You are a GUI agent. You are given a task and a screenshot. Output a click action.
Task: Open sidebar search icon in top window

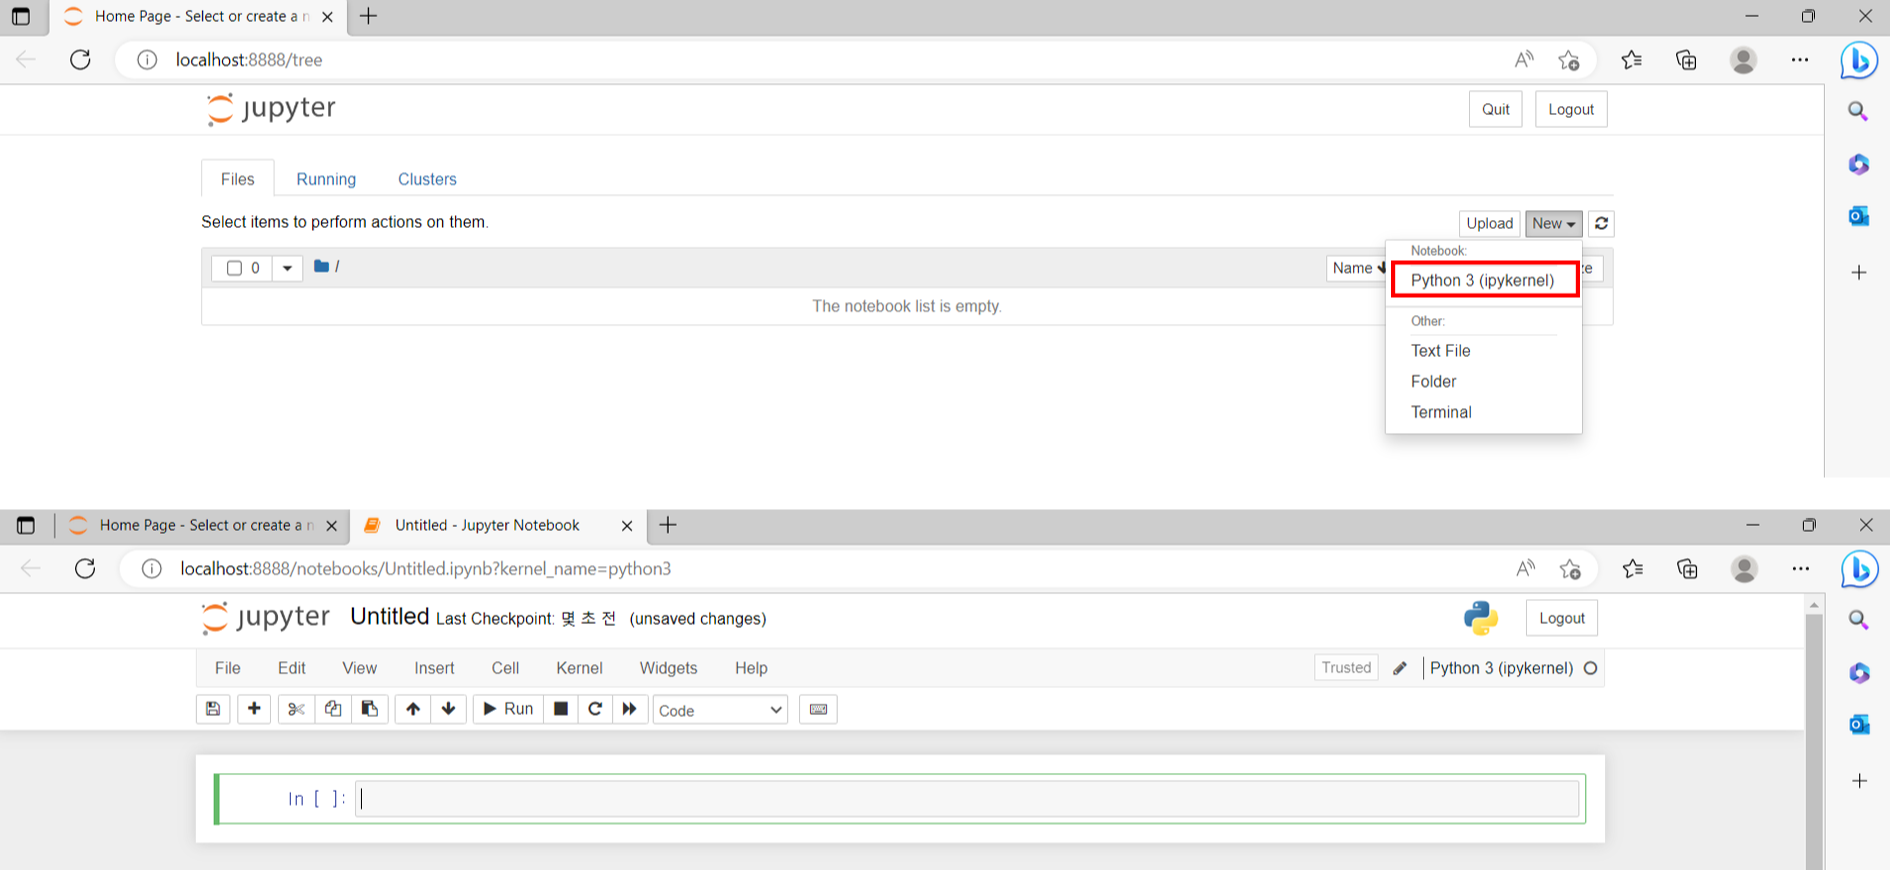pos(1858,111)
